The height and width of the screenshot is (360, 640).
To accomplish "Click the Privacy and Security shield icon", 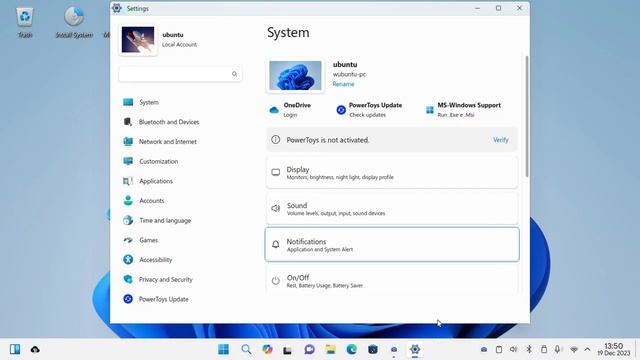I will (x=128, y=279).
